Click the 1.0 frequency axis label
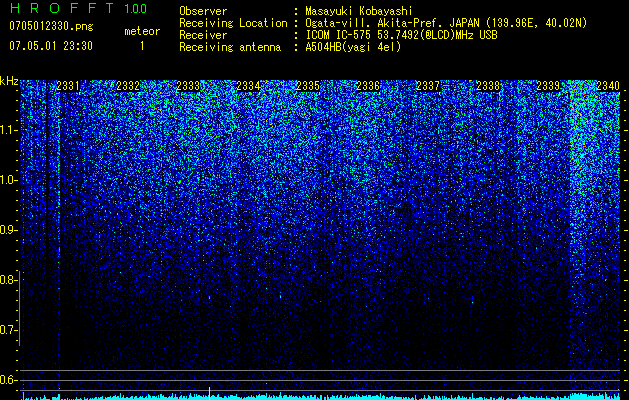This screenshot has height=400, width=629. click(7, 180)
